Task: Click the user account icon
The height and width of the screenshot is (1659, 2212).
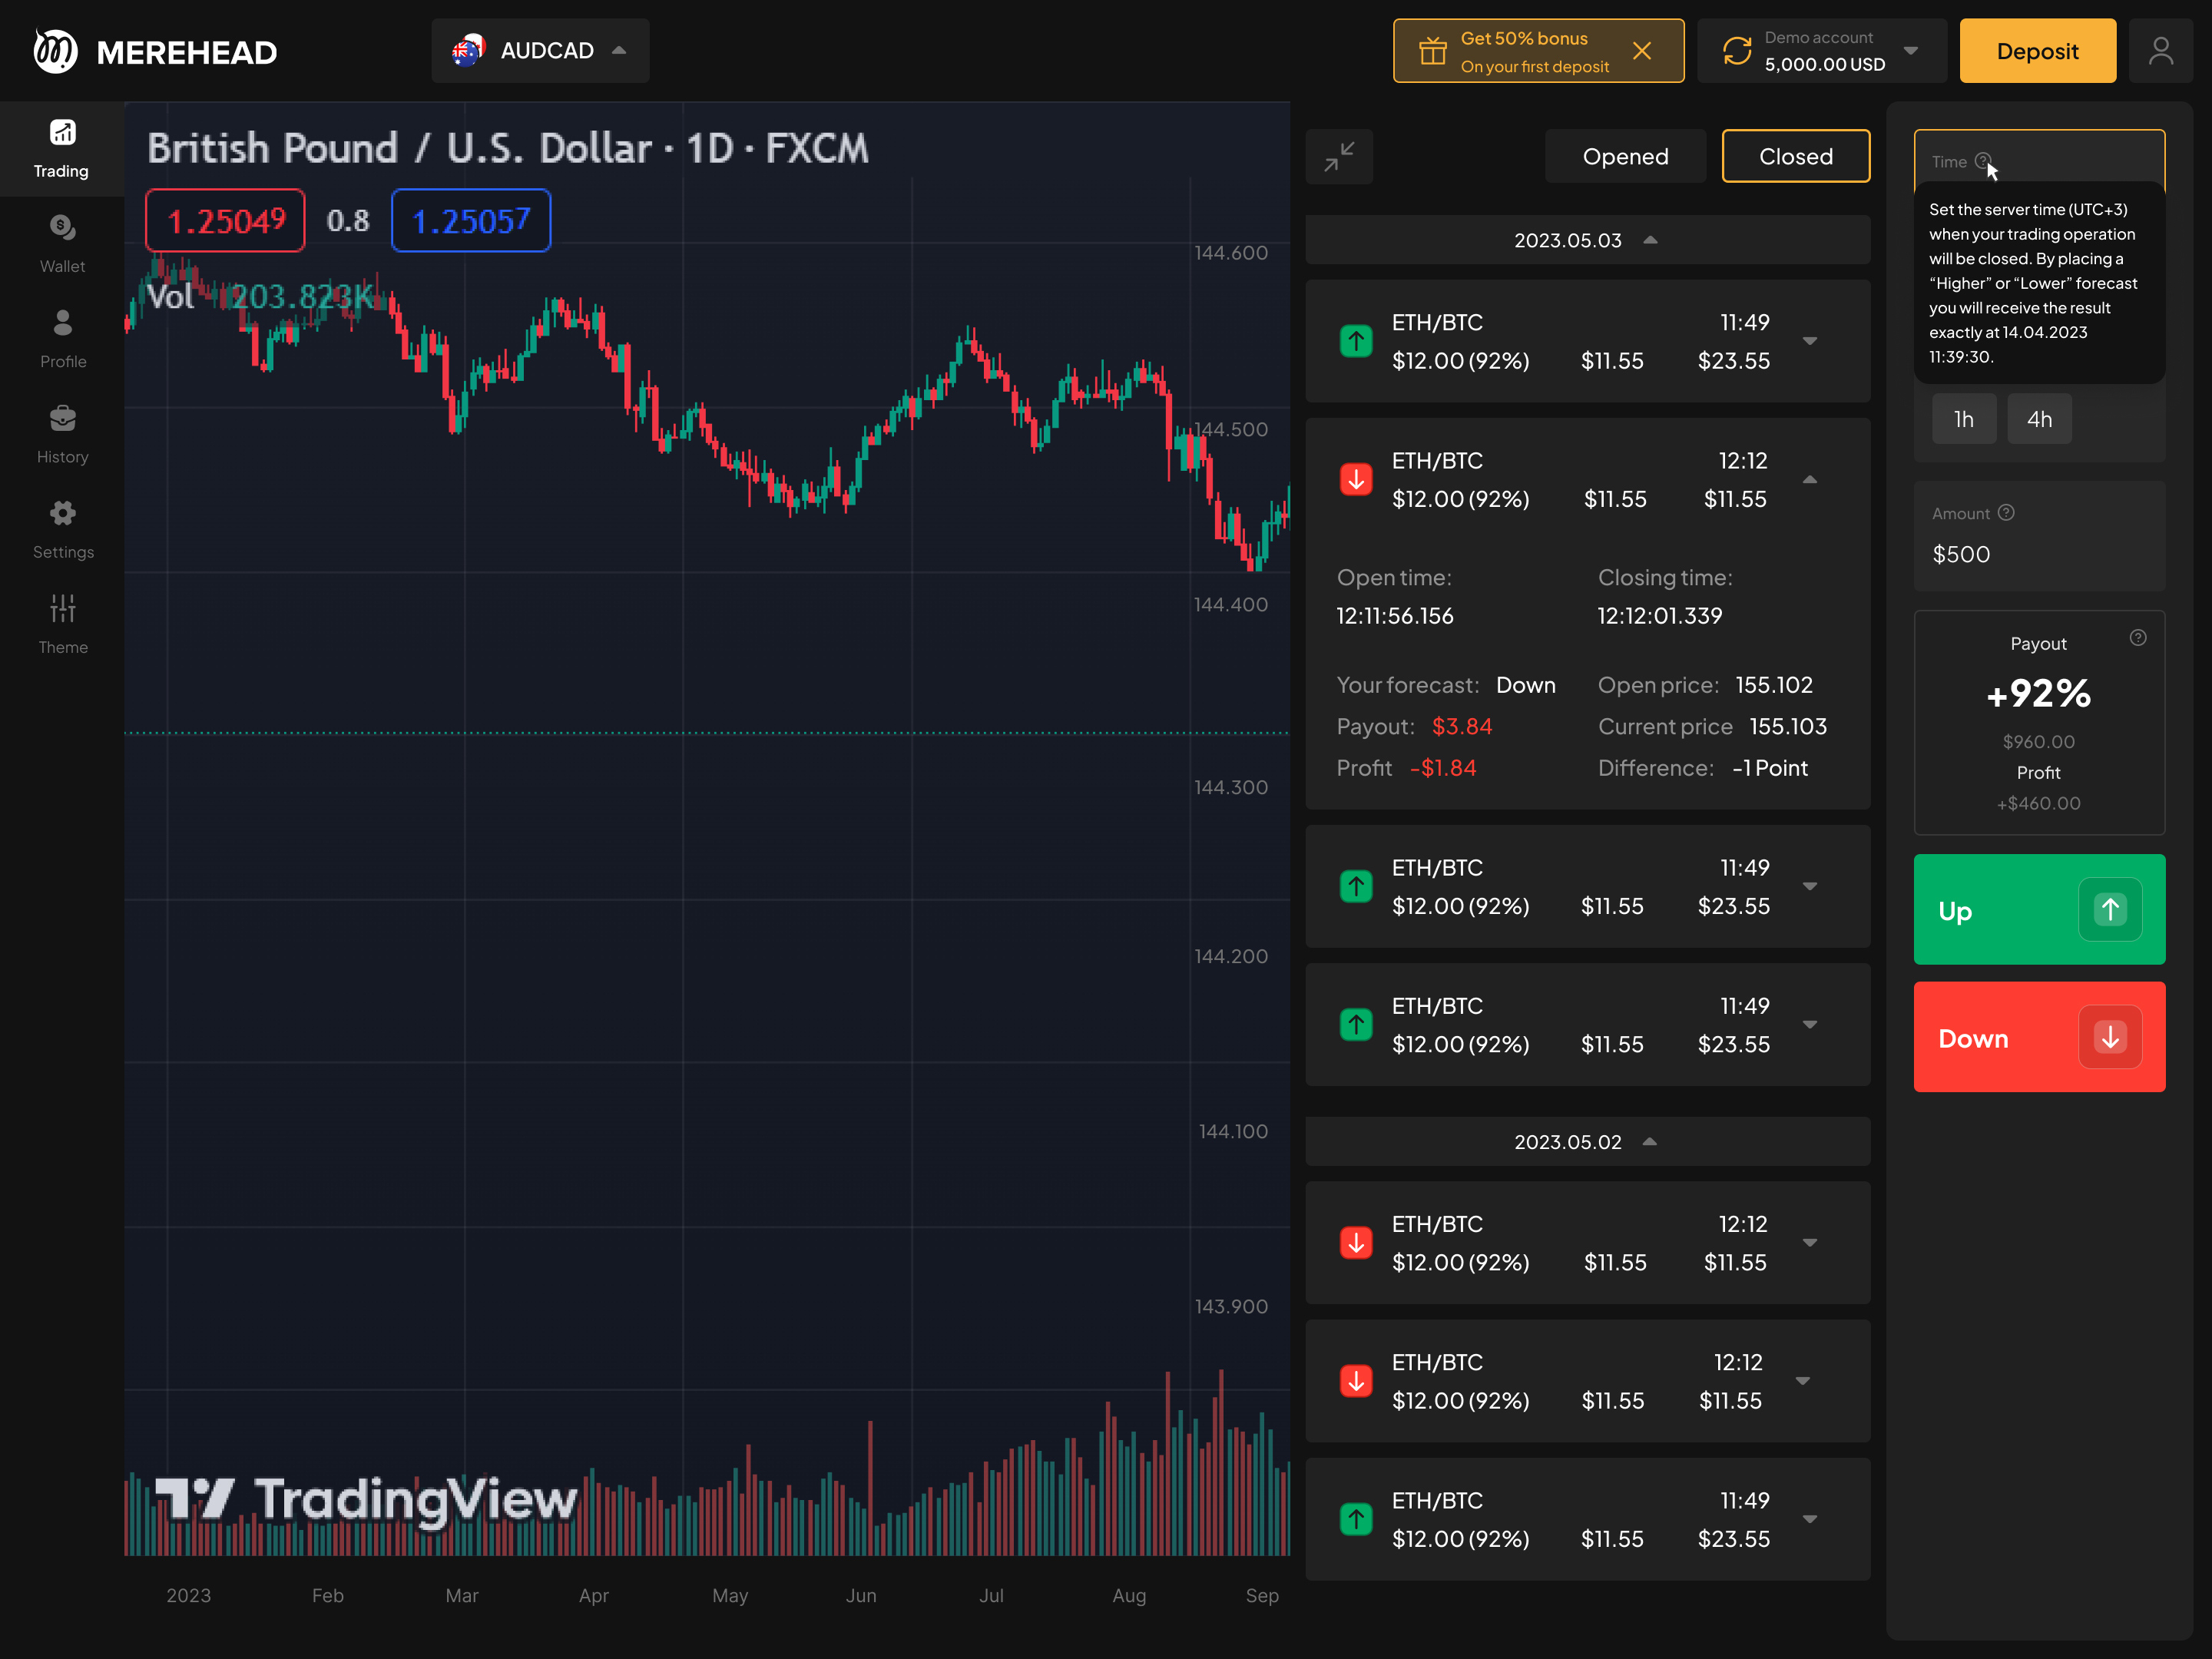Action: pos(2160,51)
